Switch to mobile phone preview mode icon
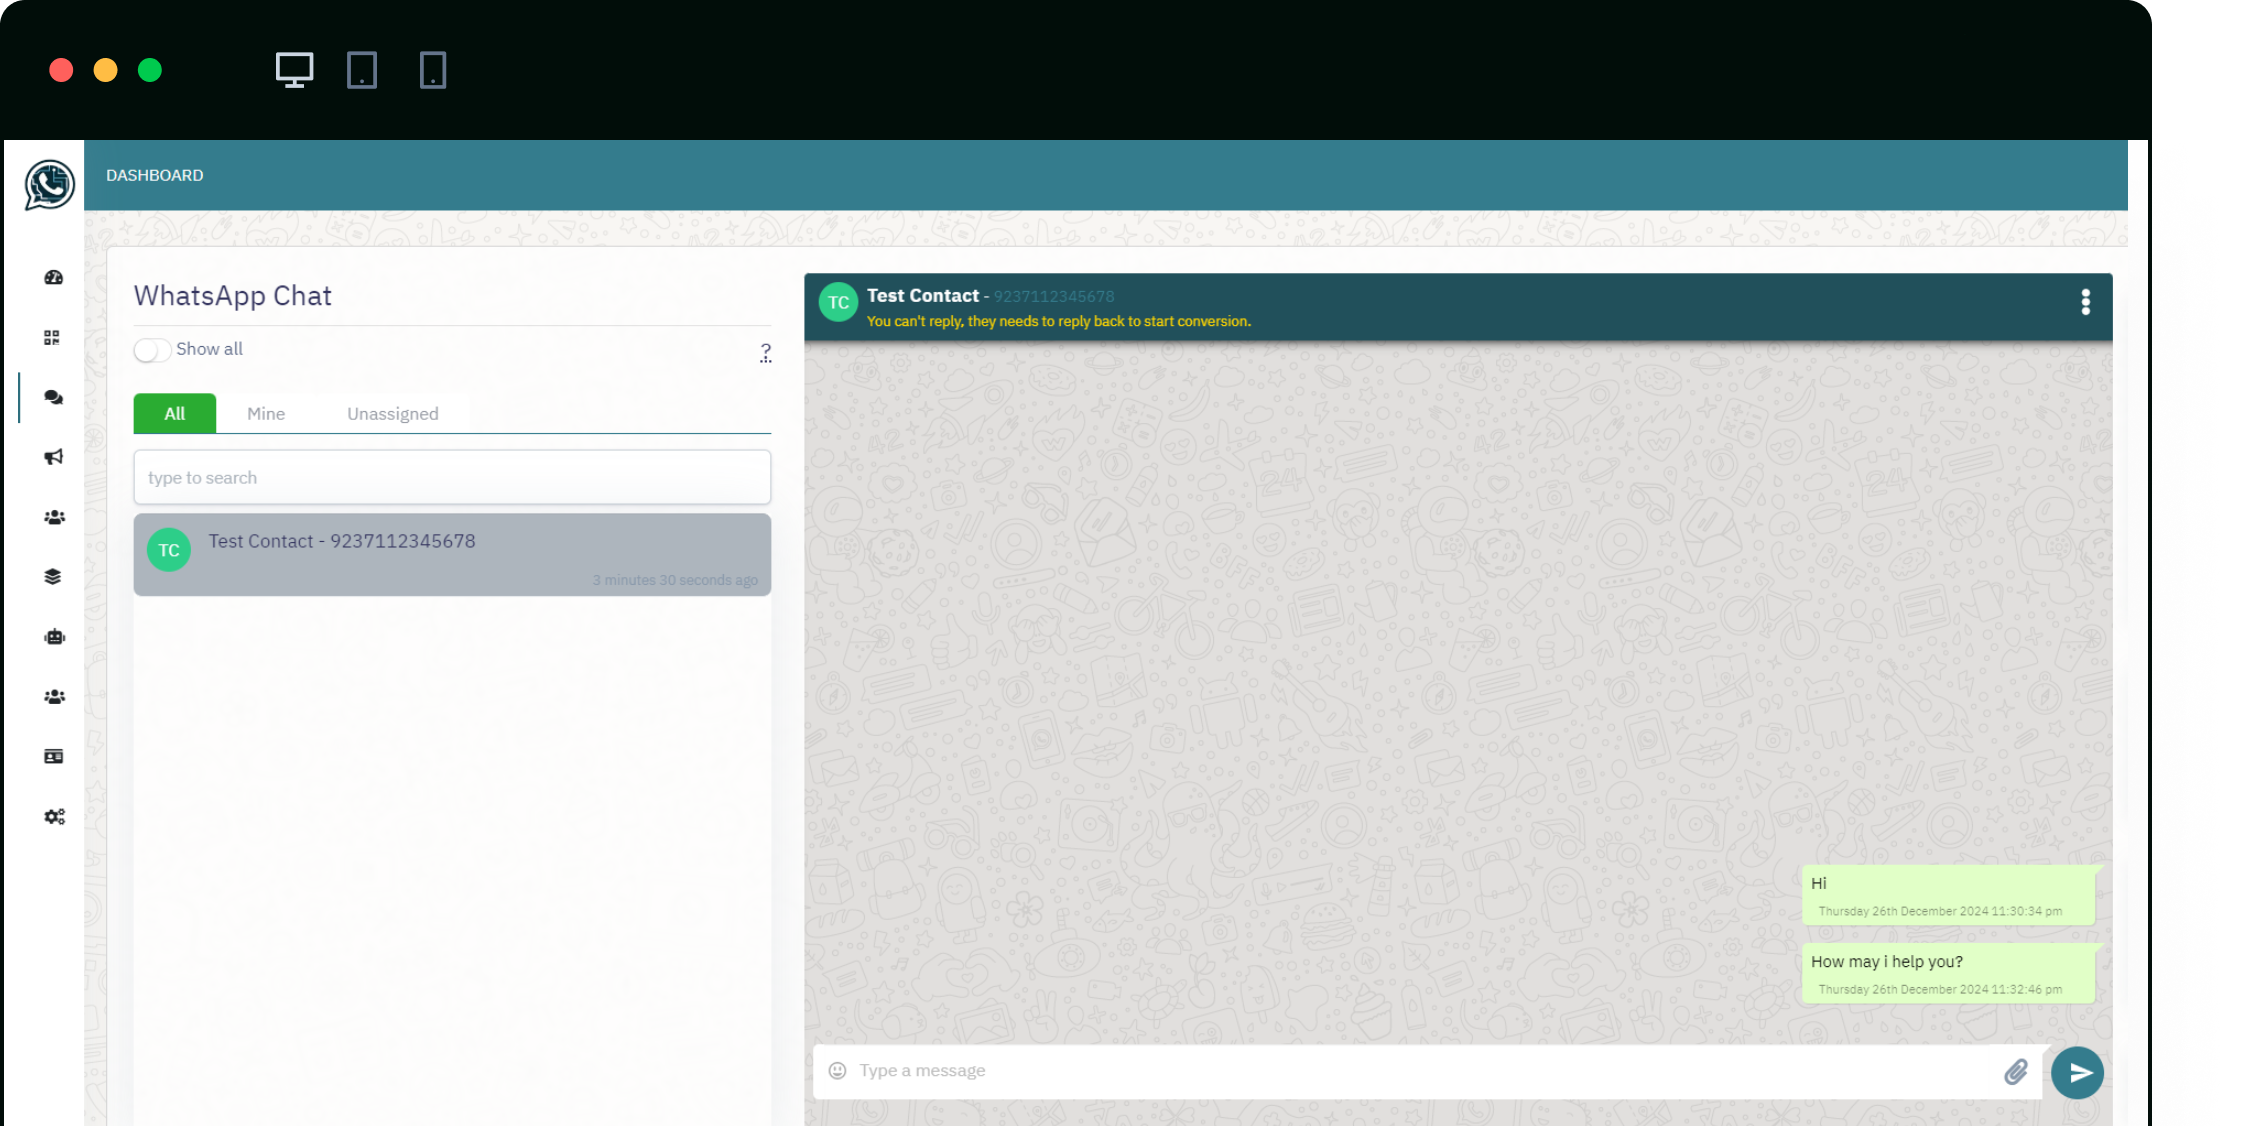The image size is (2252, 1126). (433, 70)
